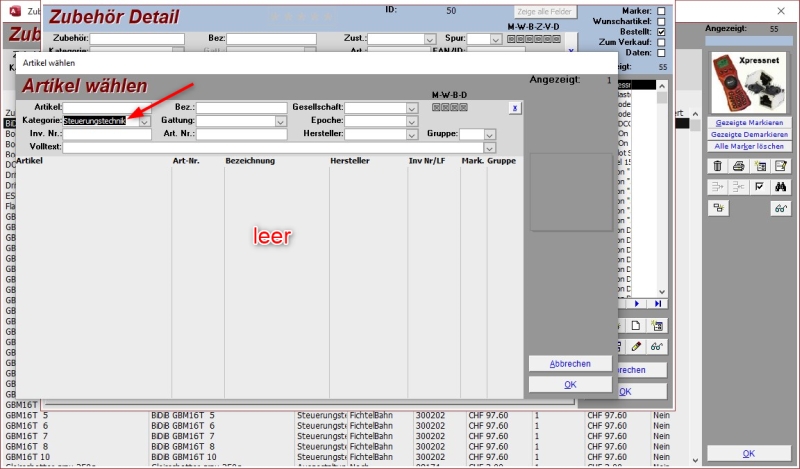Clear filters with blue x in Artikel wählen

pos(515,108)
